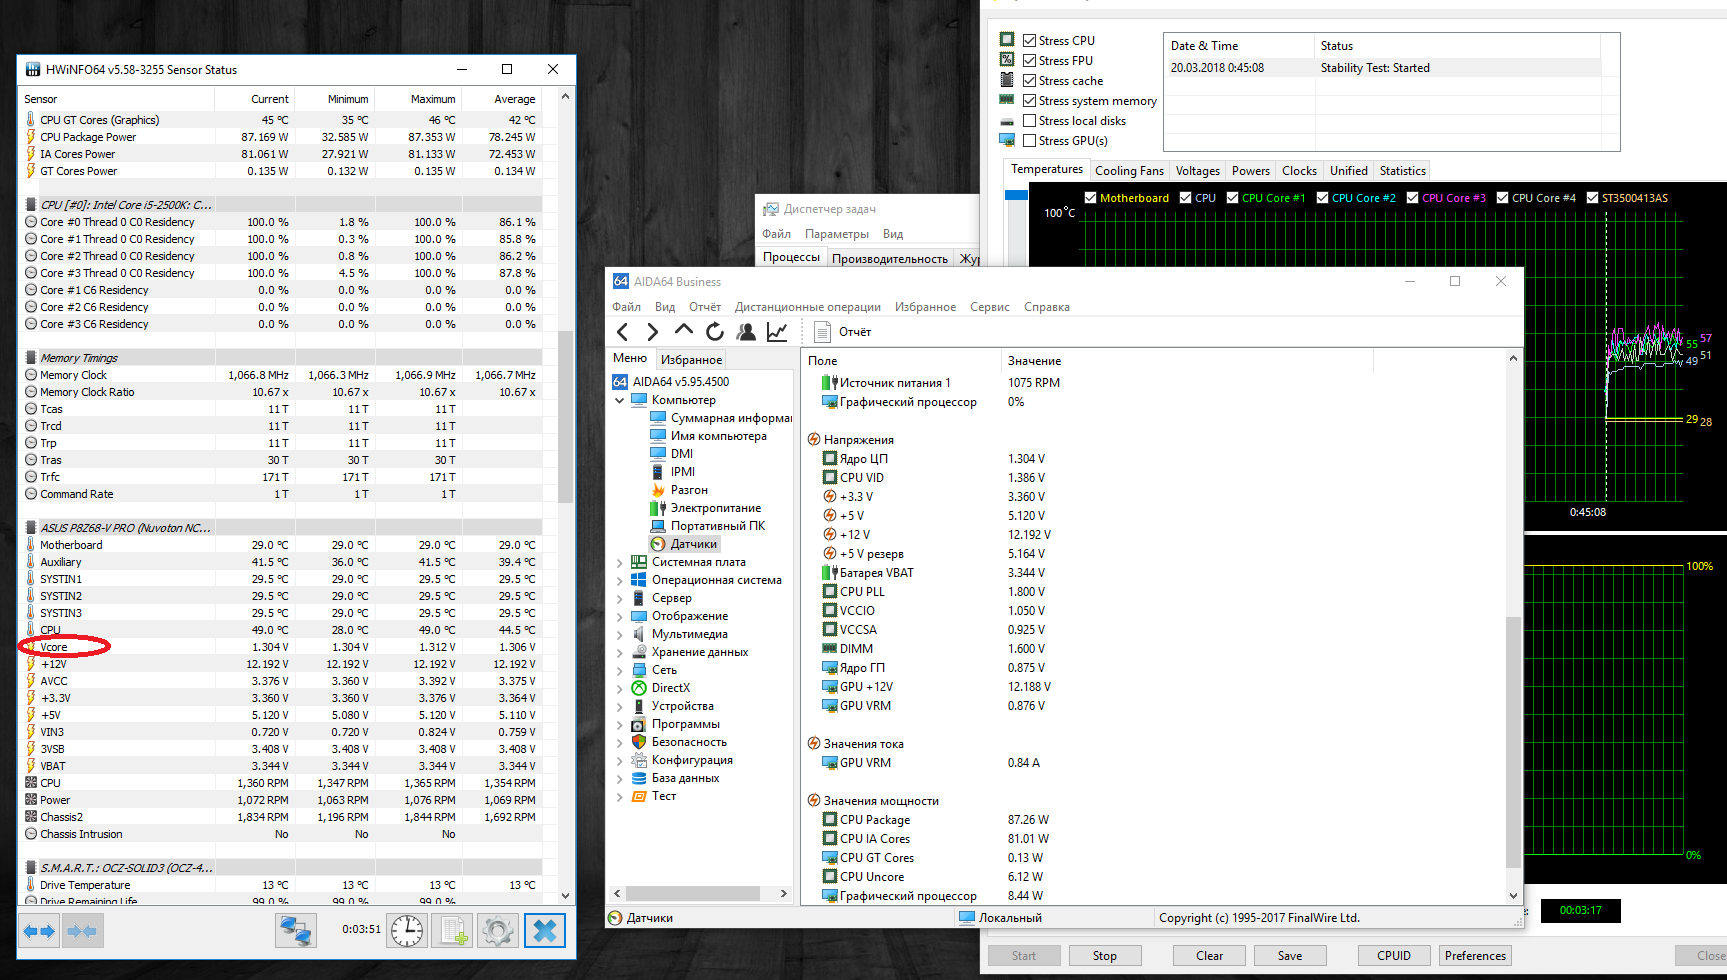Image resolution: width=1727 pixels, height=980 pixels.
Task: Open CPUID from stability test window
Action: (1394, 956)
